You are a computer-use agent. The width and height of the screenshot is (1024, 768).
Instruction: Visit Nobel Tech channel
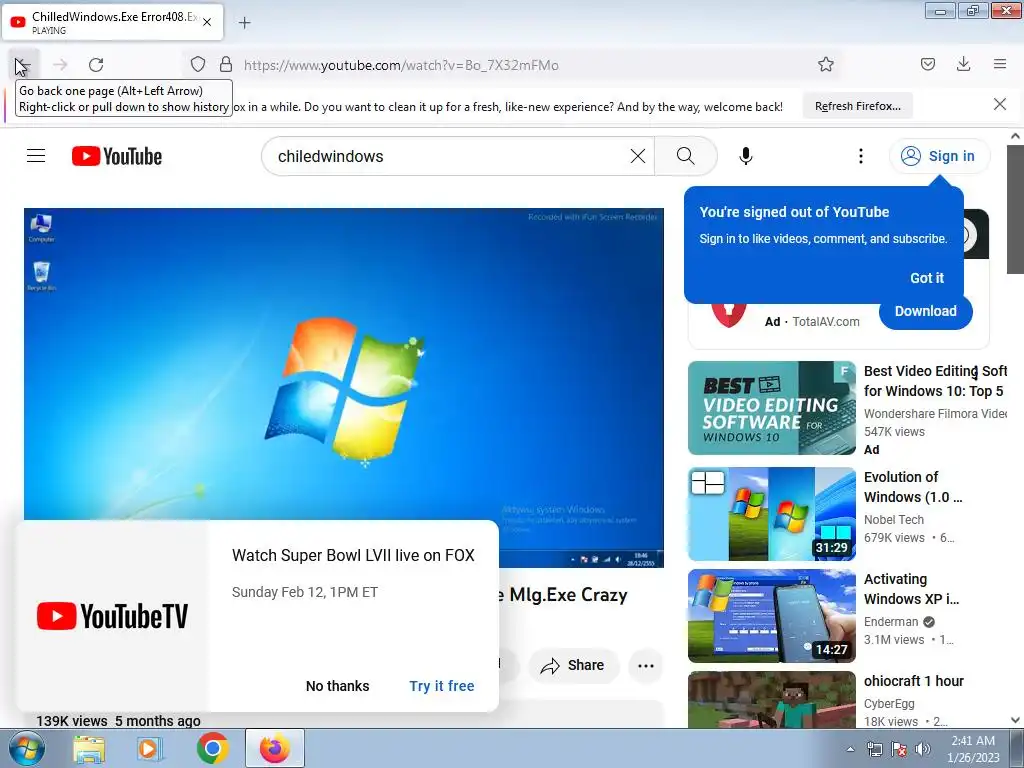893,520
